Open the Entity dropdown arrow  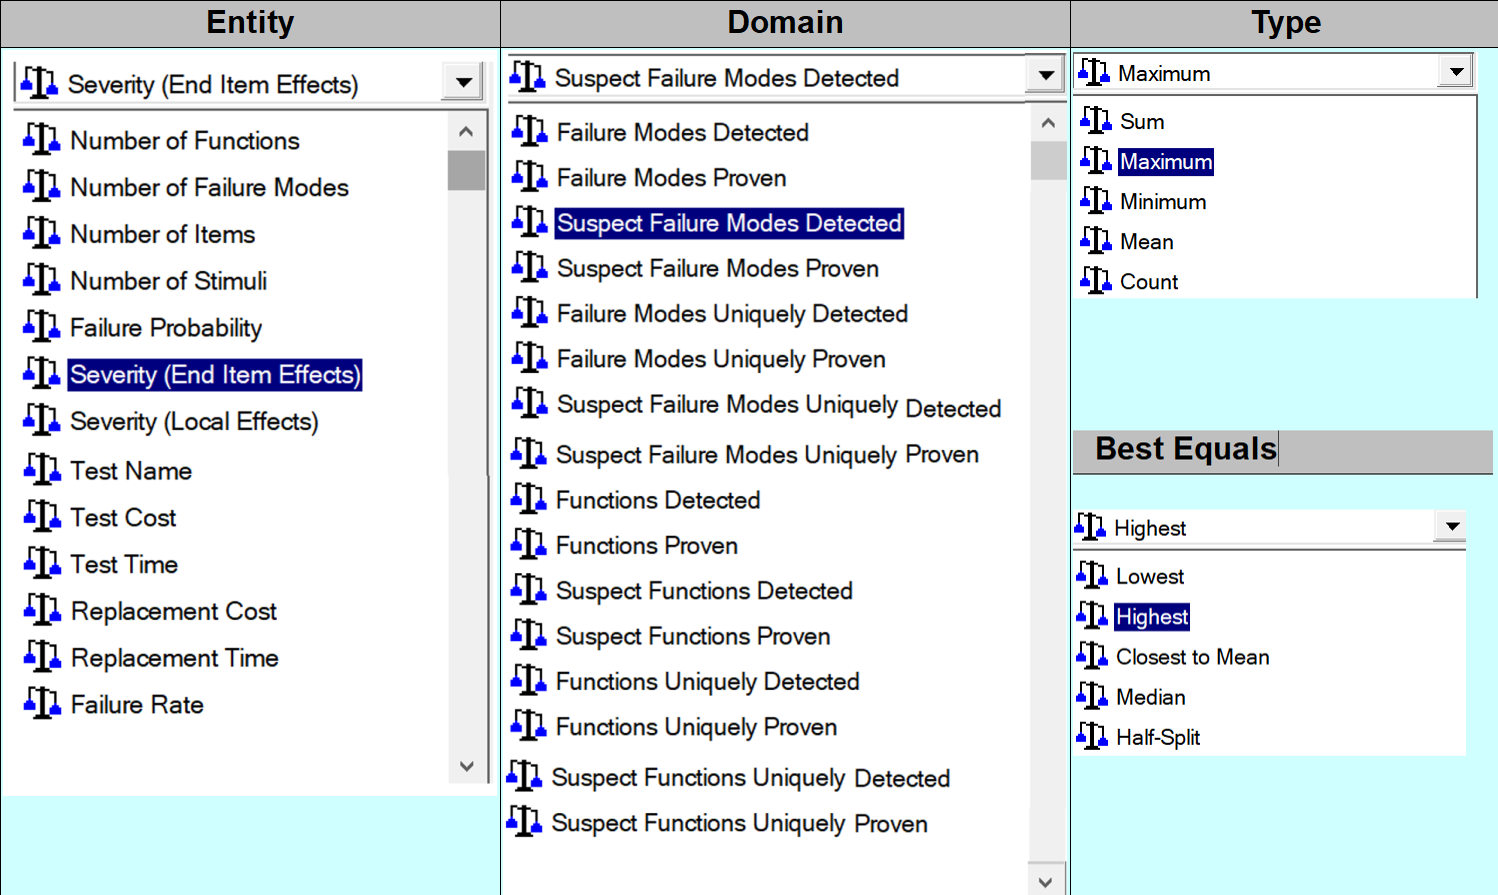click(x=463, y=83)
